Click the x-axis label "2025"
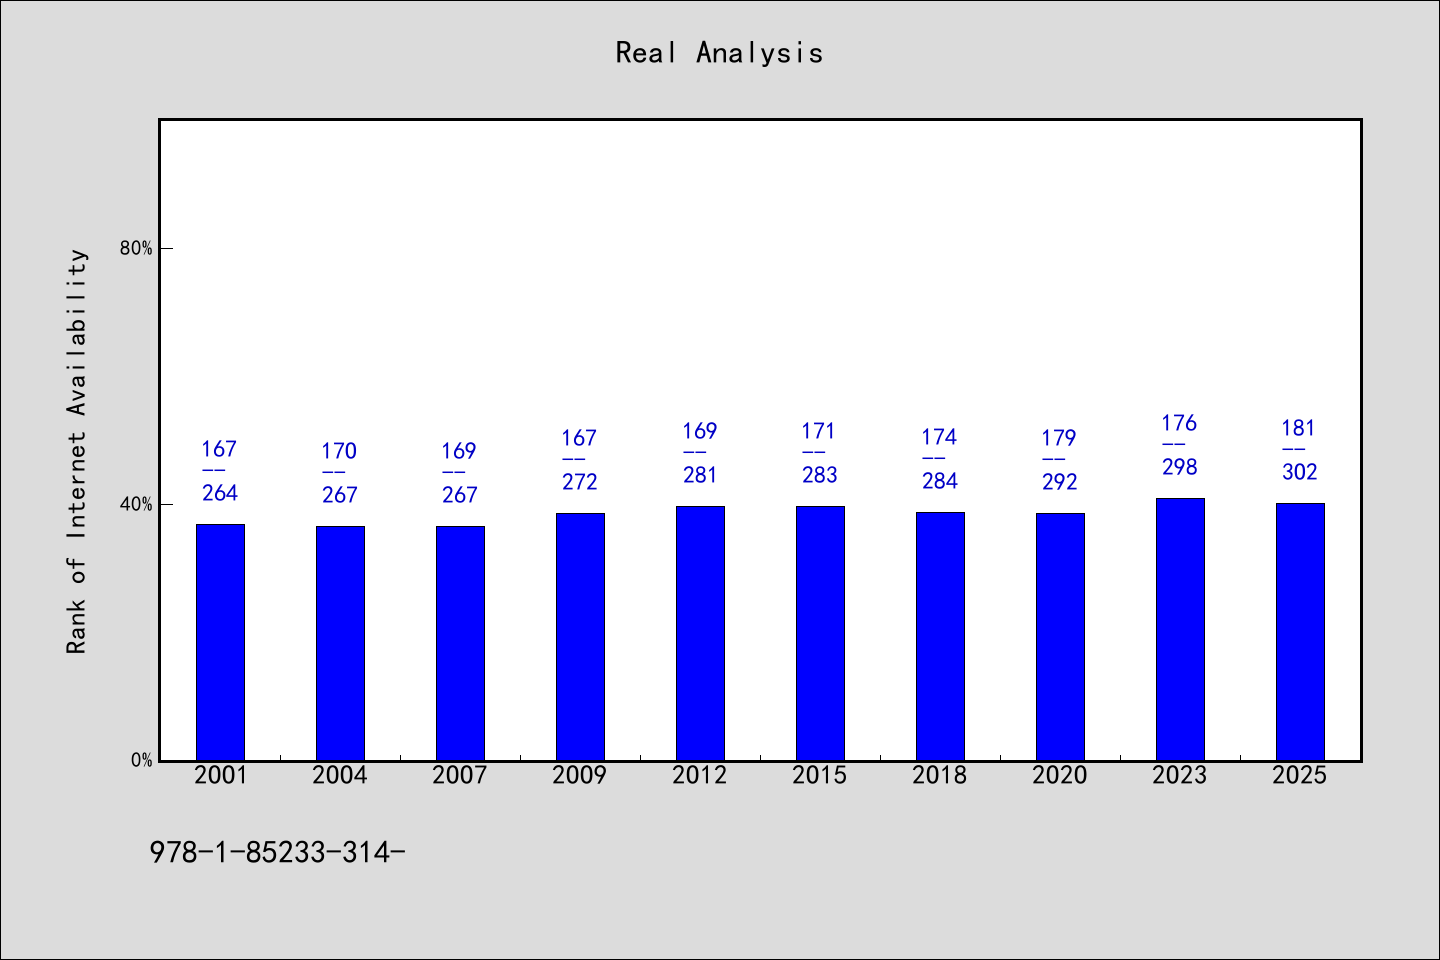 (x=1300, y=775)
